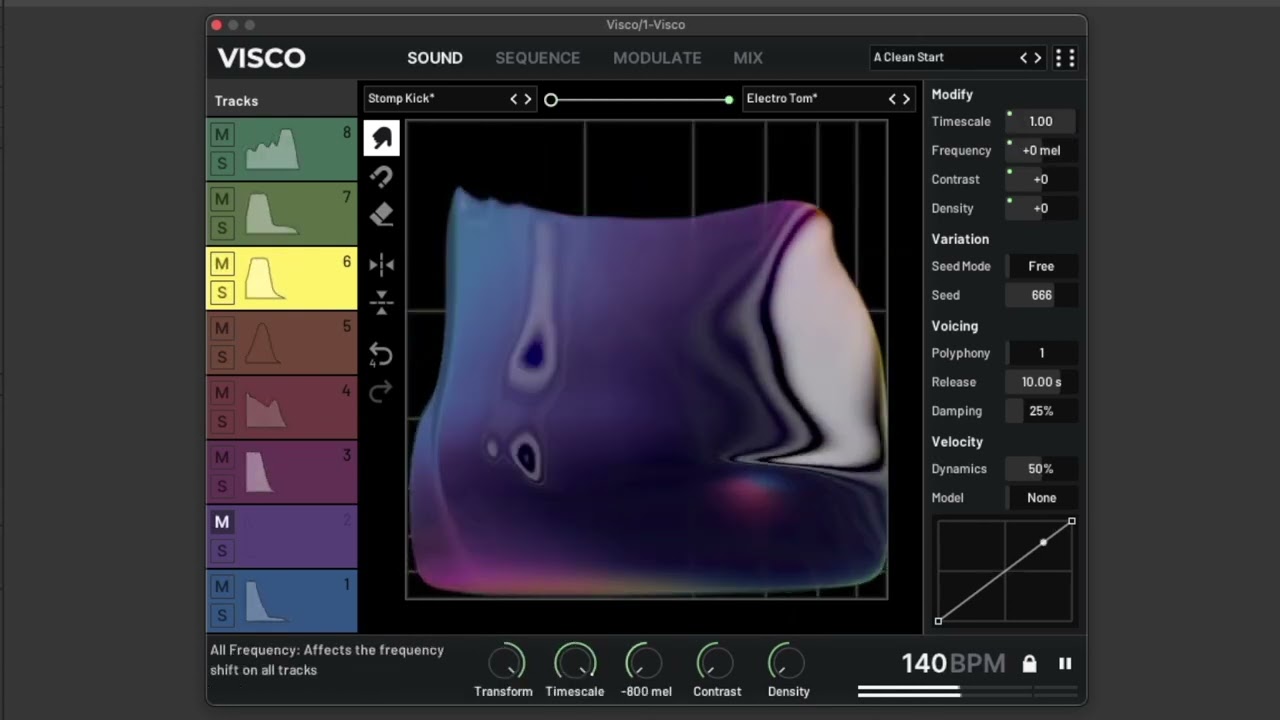Viewport: 1280px width, 720px height.
Task: Unmute track 2
Action: [x=222, y=522]
